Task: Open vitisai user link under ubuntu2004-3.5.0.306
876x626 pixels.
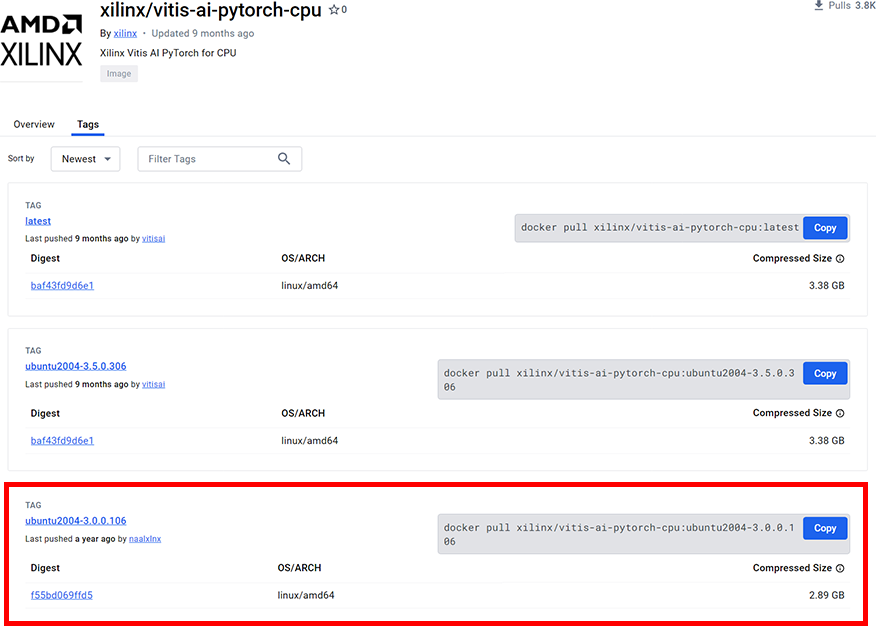Action: pyautogui.click(x=153, y=384)
